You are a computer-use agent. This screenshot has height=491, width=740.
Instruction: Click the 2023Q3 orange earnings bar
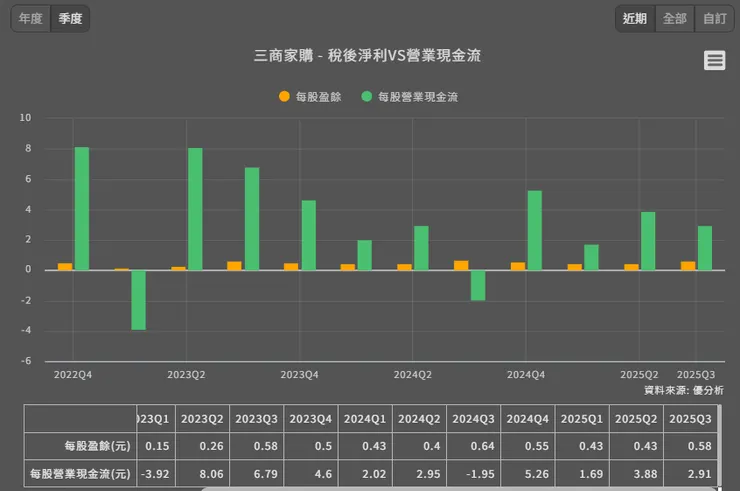(234, 266)
